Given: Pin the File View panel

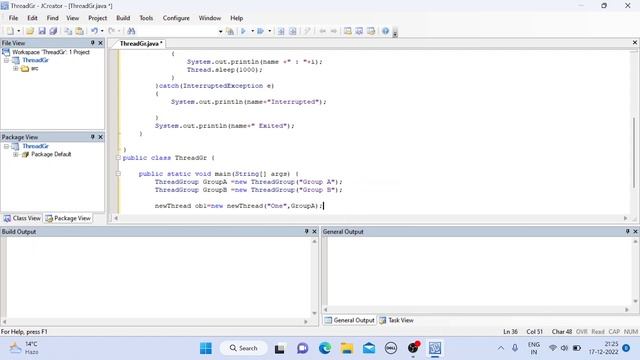Looking at the screenshot, I should 93,43.
